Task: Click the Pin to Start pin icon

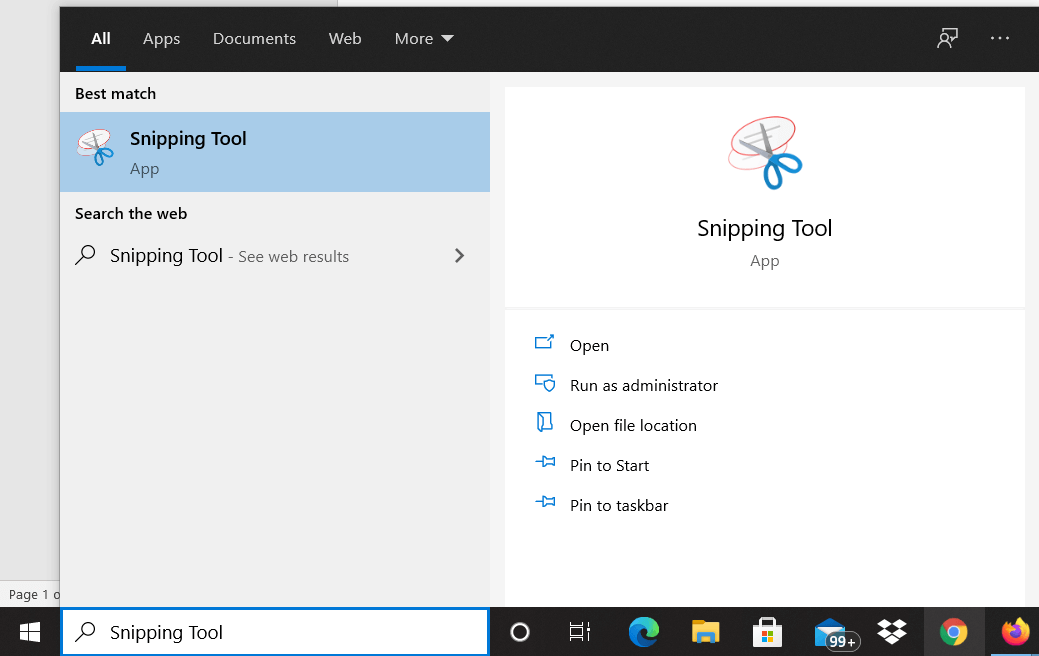Action: (545, 462)
